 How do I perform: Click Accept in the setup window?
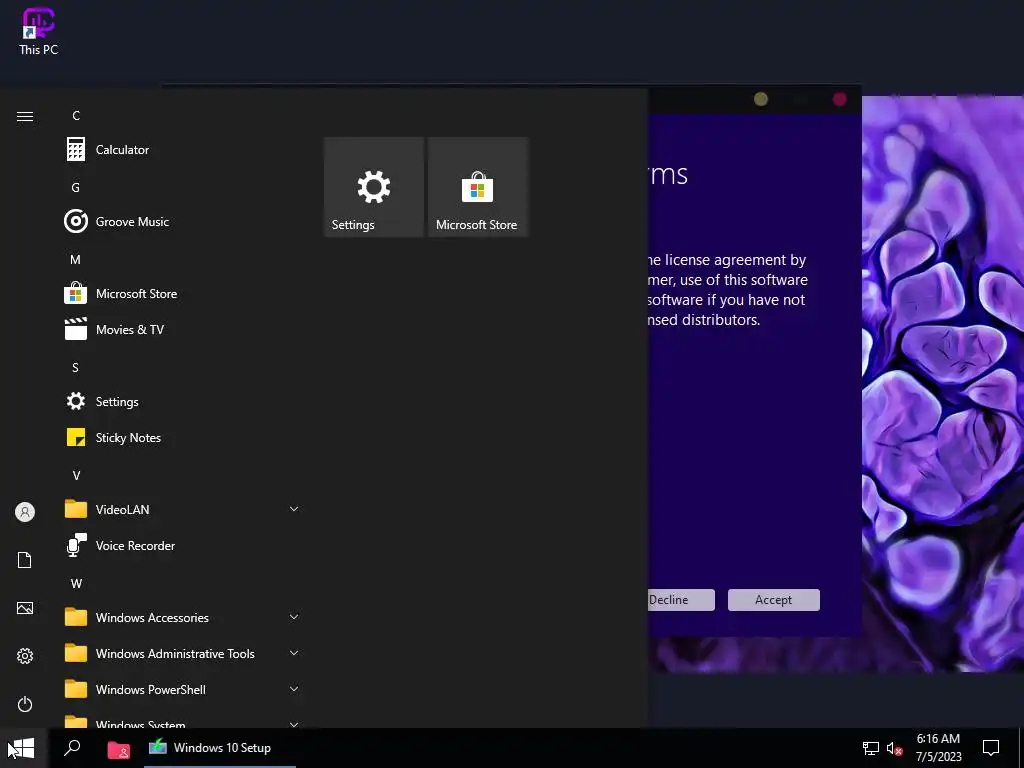[774, 600]
